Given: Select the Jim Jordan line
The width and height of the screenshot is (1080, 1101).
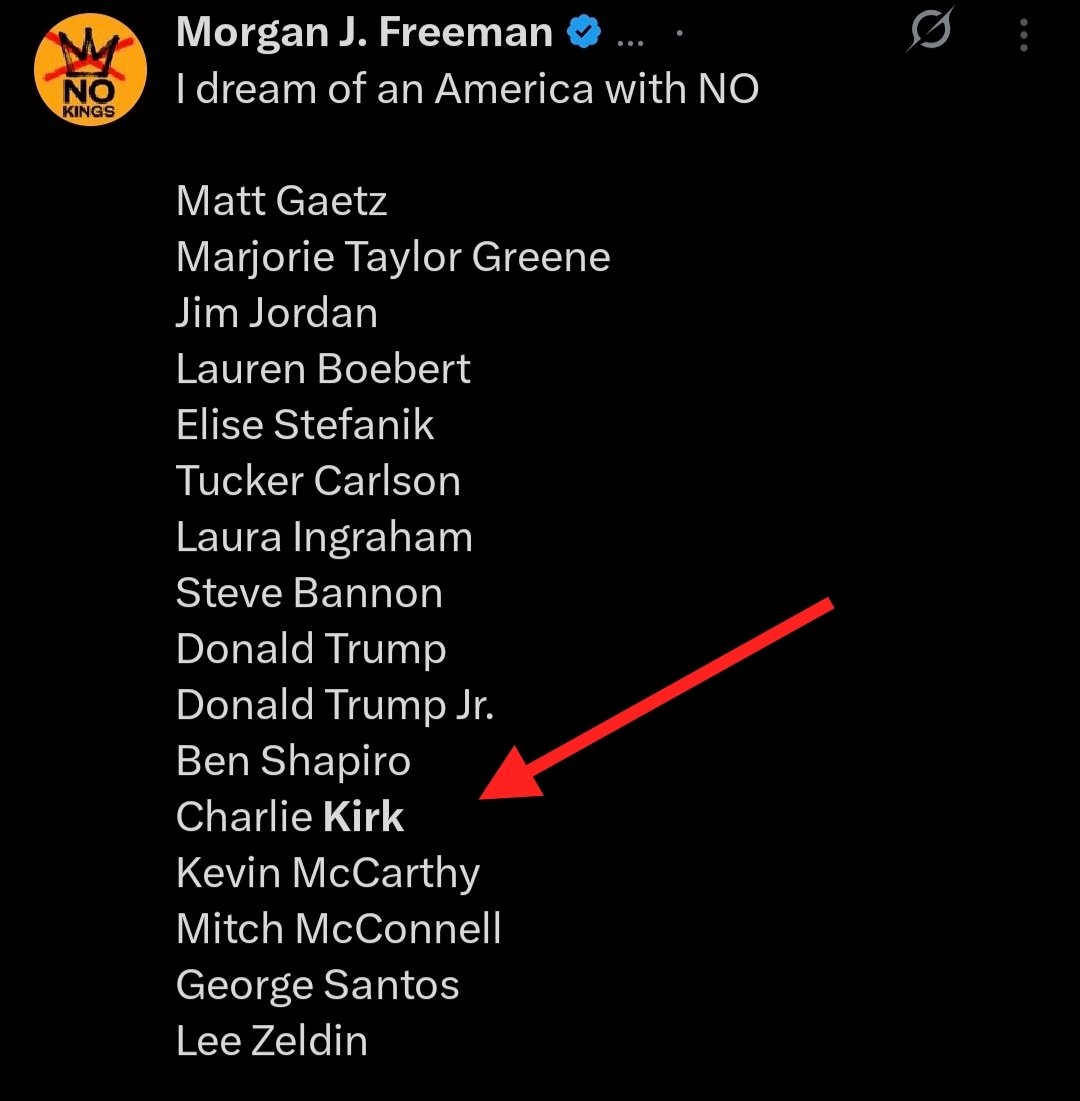Looking at the screenshot, I should point(277,313).
